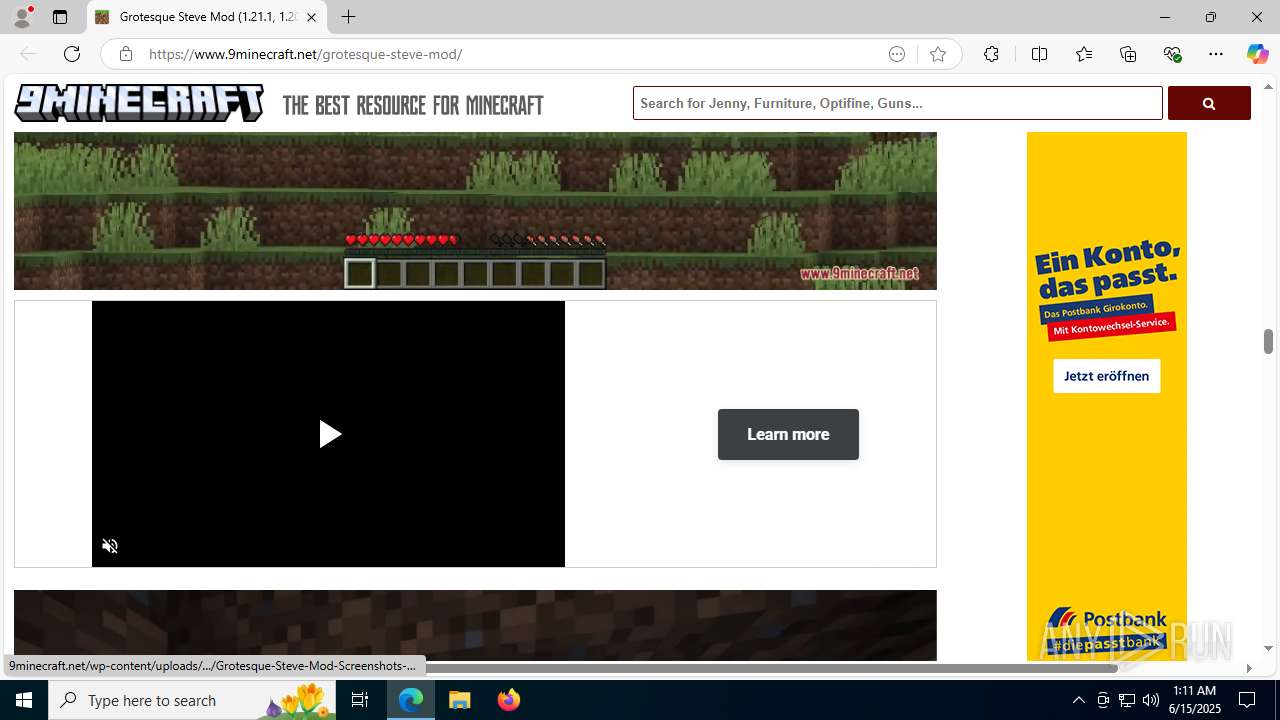Click the address bar URL

305,54
